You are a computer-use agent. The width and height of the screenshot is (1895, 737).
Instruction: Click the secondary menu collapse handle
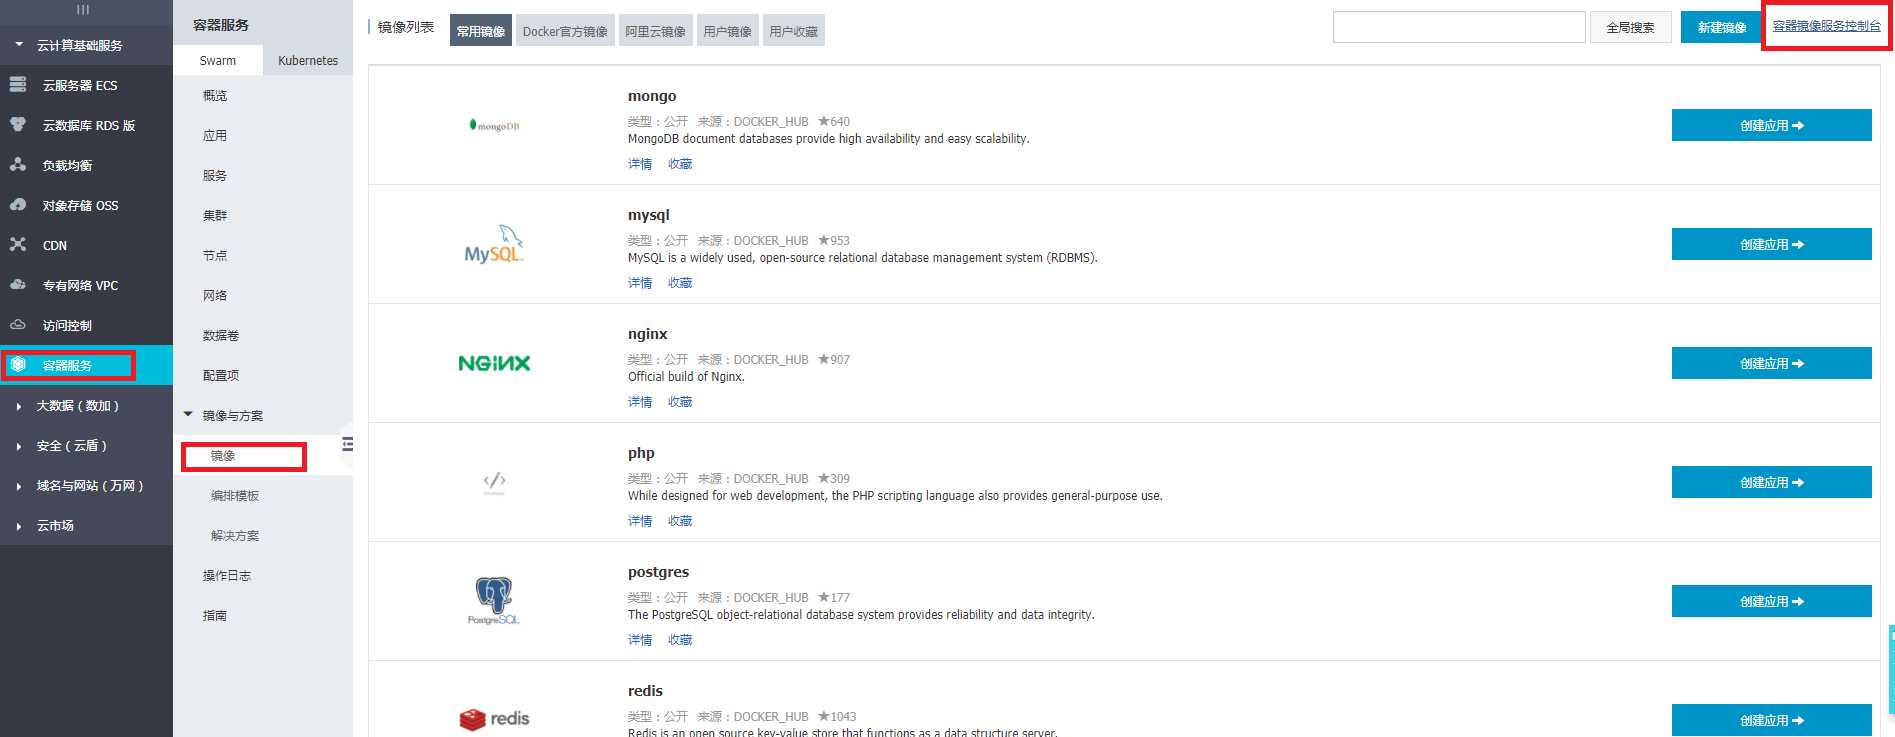pyautogui.click(x=347, y=444)
